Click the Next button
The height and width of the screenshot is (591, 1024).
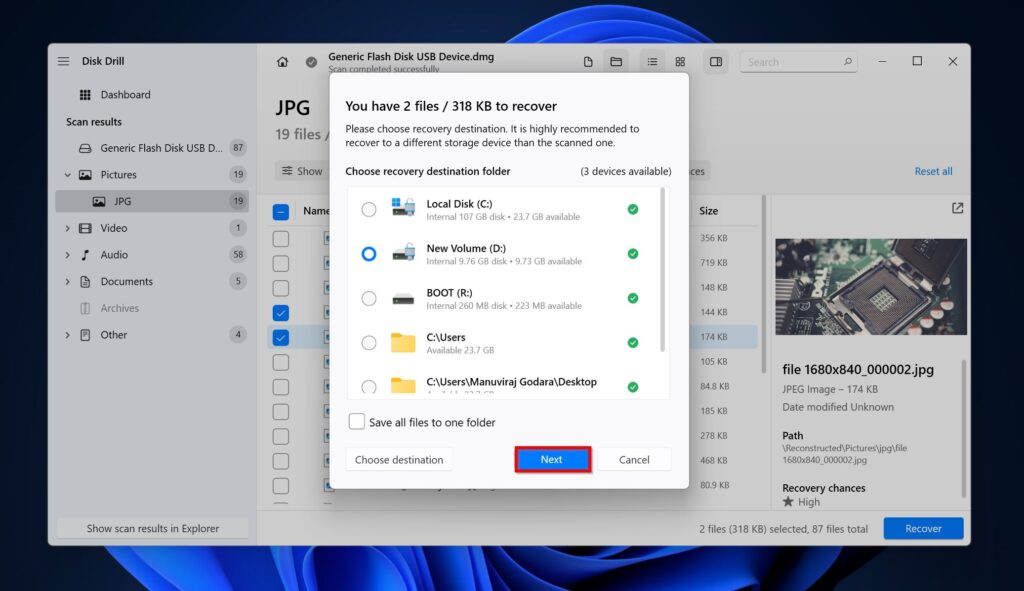[553, 459]
